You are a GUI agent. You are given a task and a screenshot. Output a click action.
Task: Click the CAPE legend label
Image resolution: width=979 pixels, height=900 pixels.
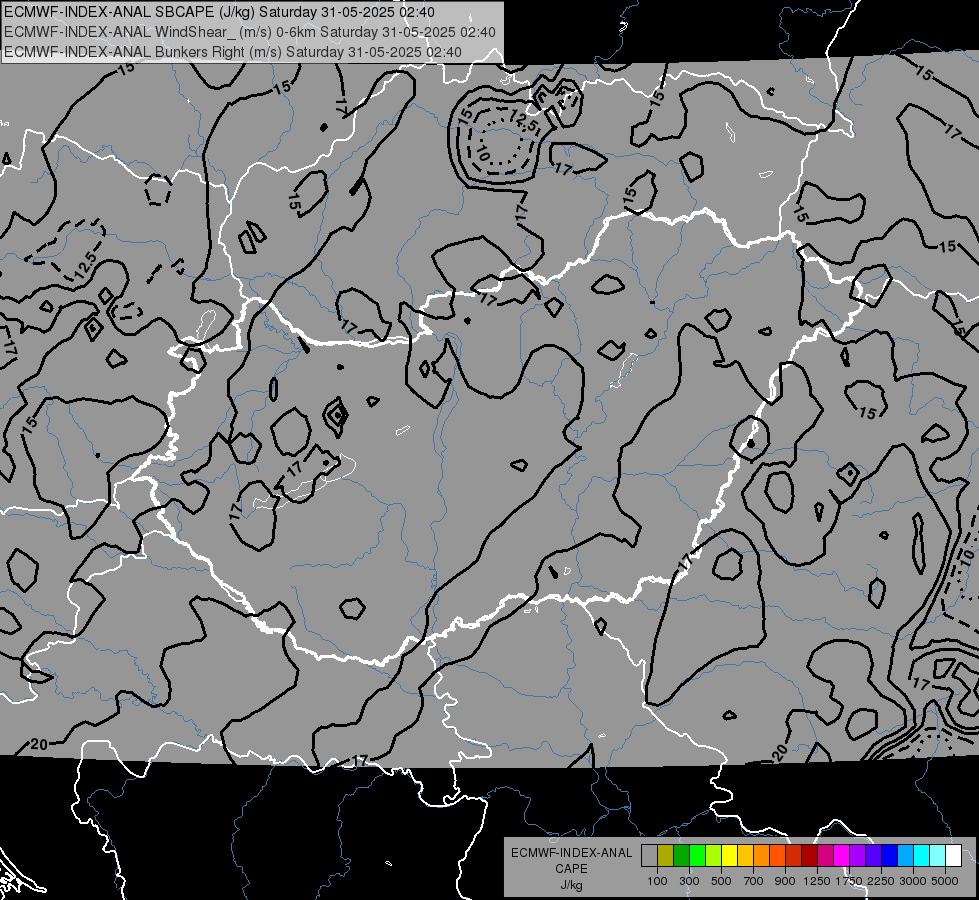tap(571, 869)
